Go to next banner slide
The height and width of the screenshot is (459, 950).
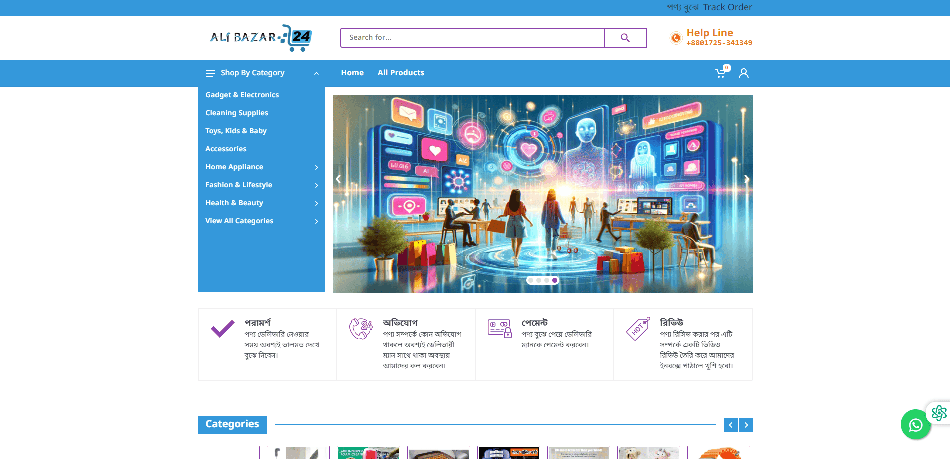pyautogui.click(x=746, y=179)
